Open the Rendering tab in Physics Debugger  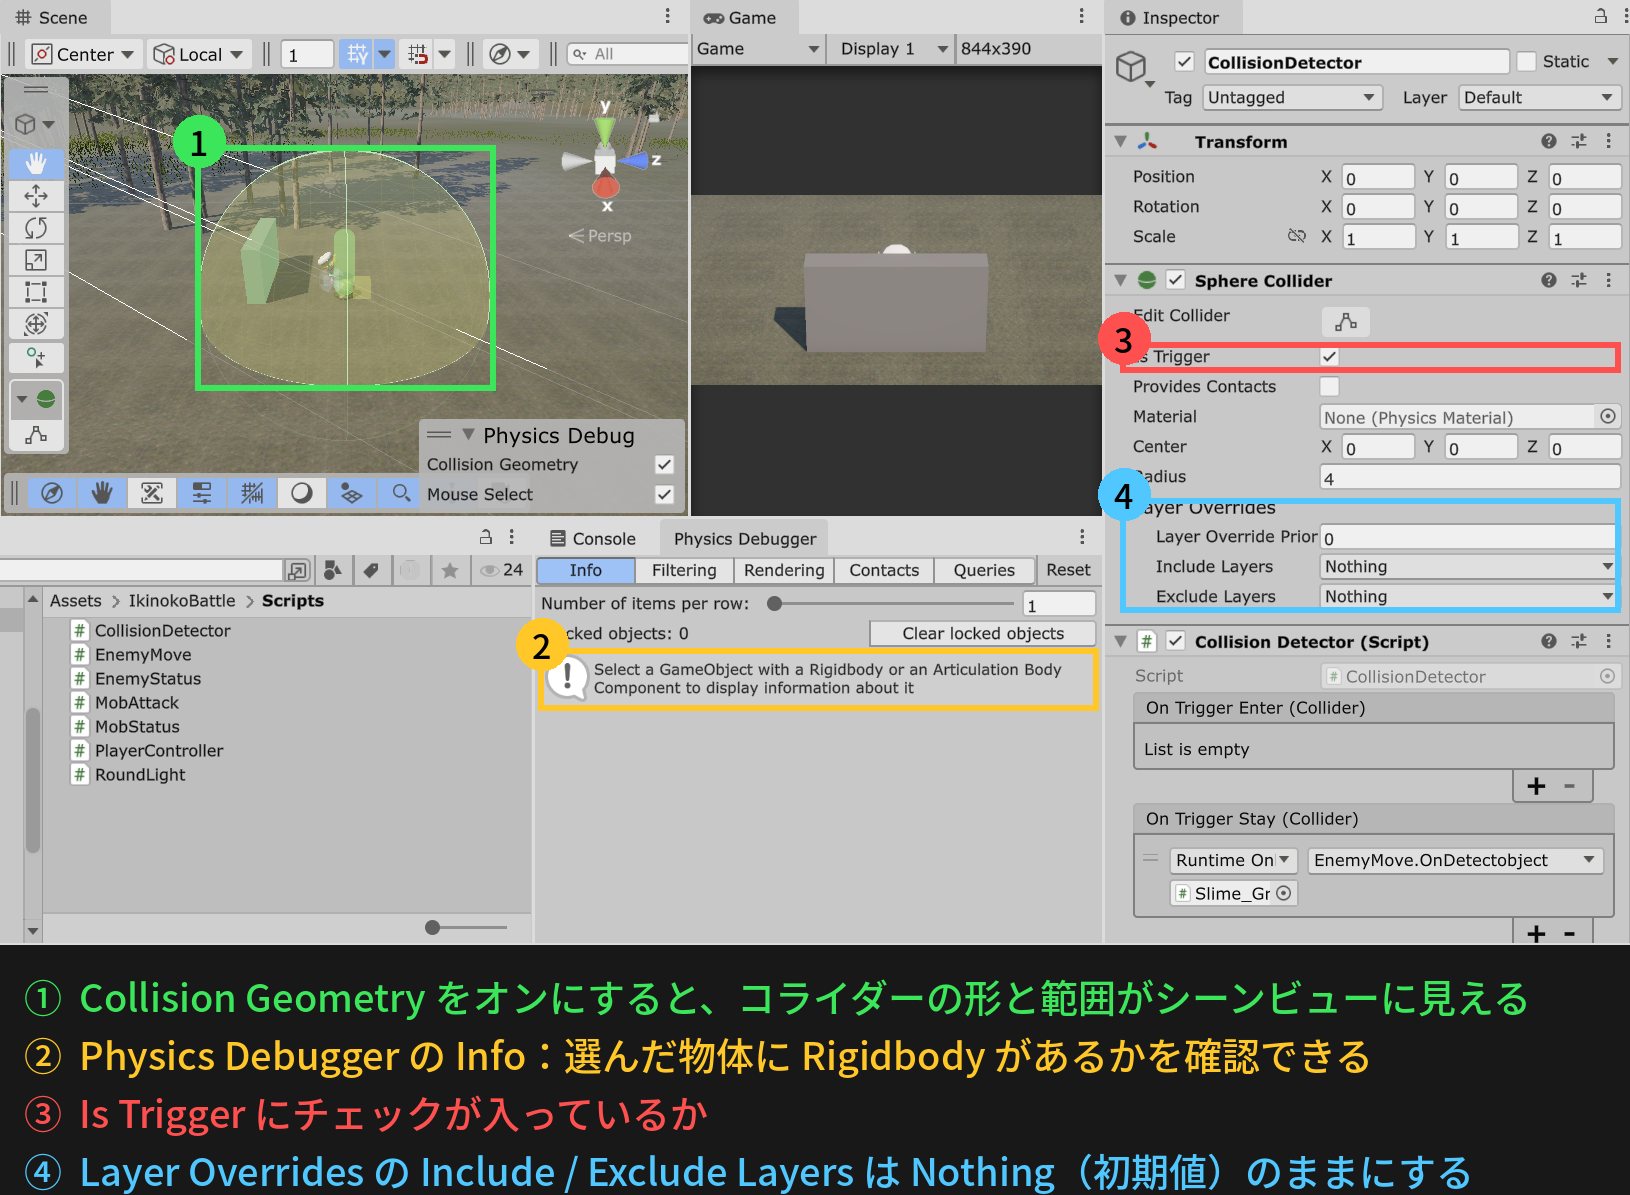coord(784,570)
